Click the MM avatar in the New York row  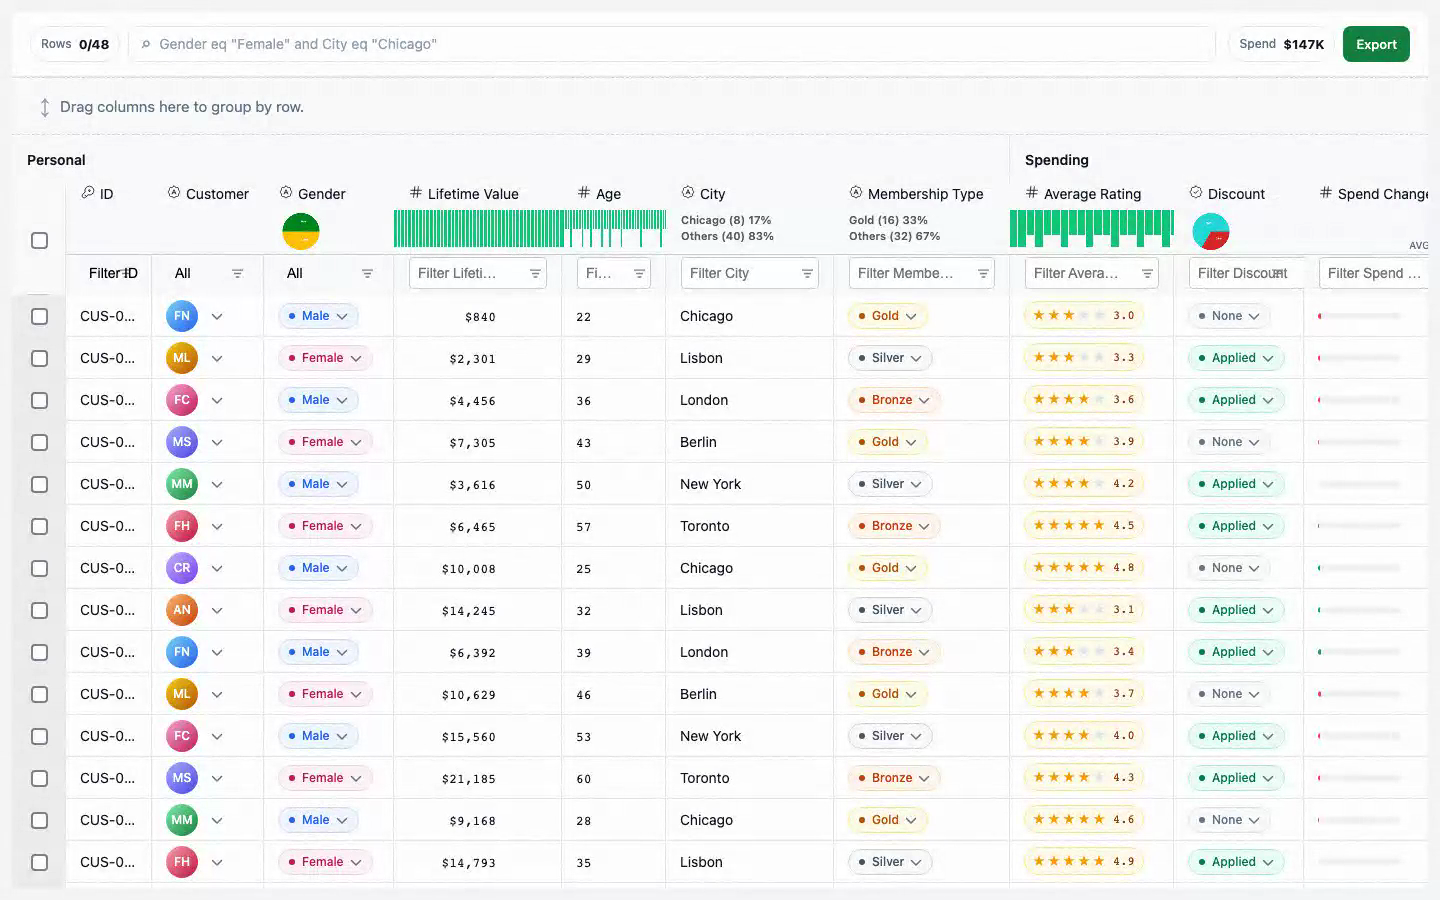[x=182, y=484]
